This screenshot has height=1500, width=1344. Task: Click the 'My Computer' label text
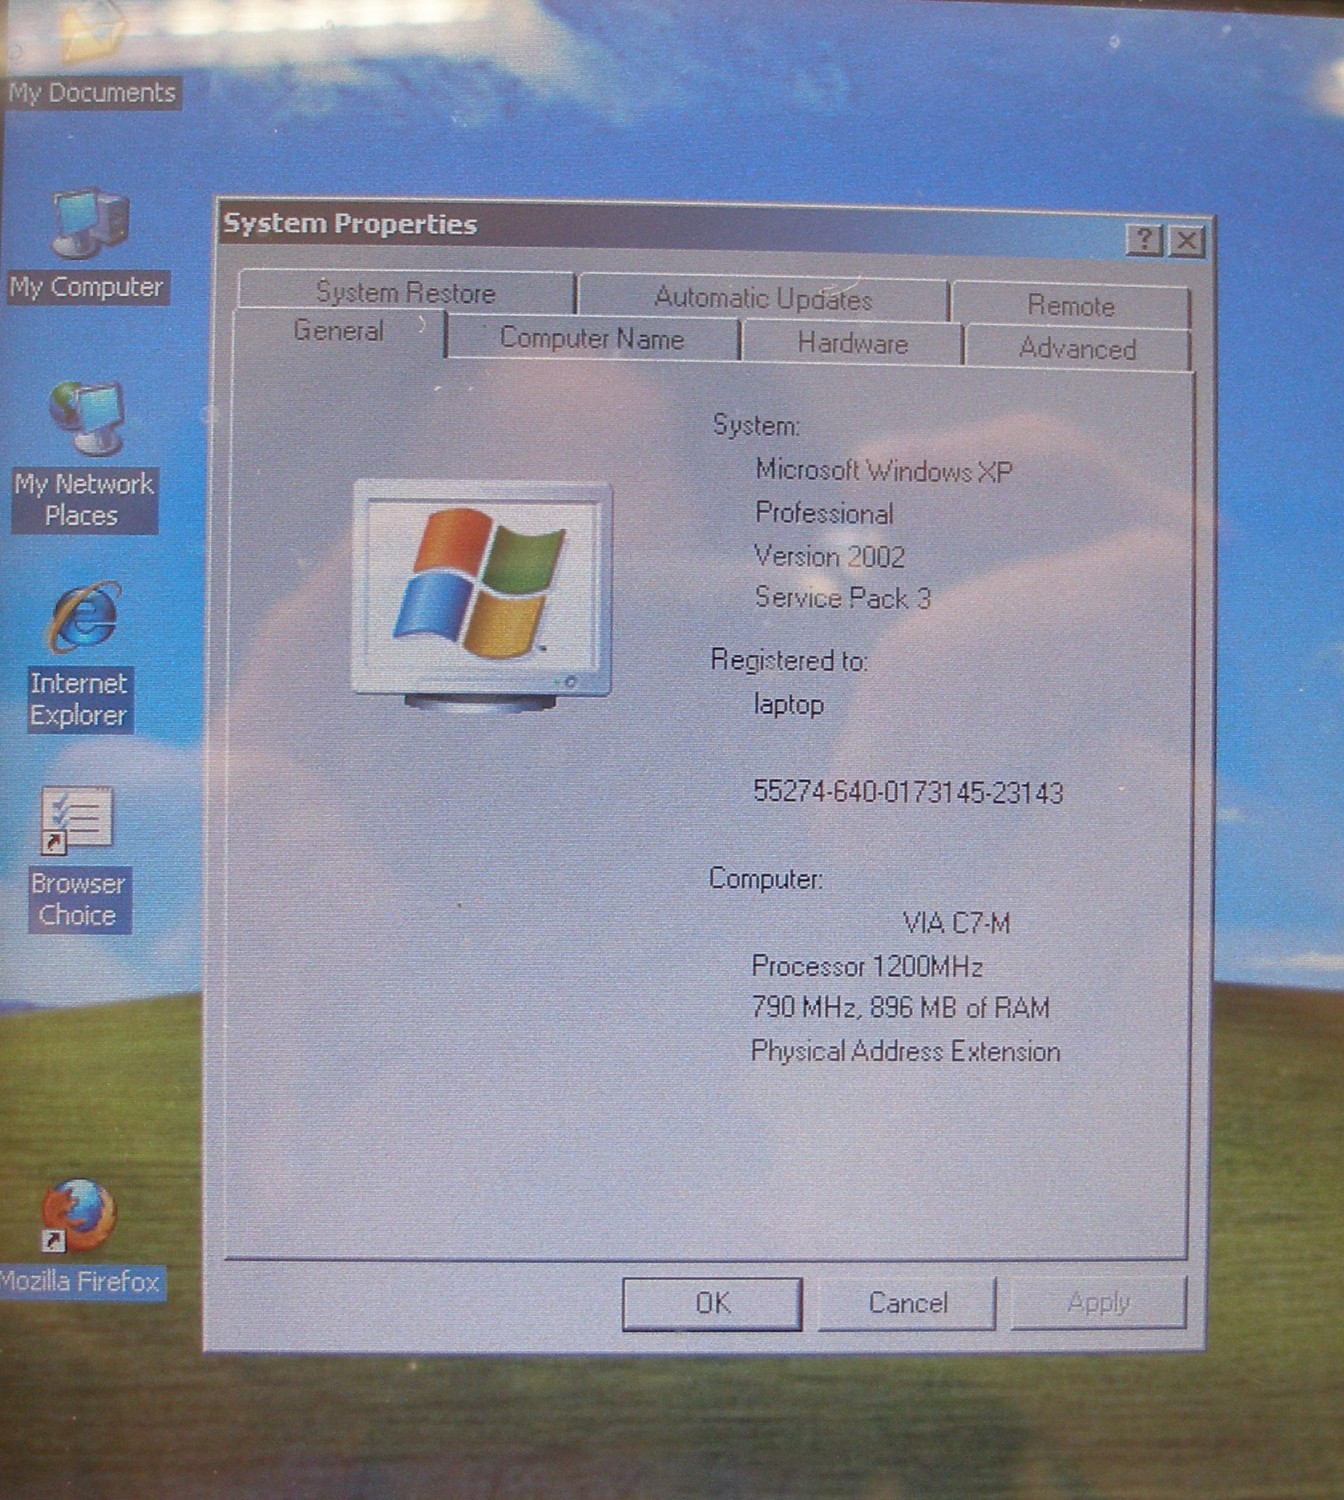coord(86,288)
